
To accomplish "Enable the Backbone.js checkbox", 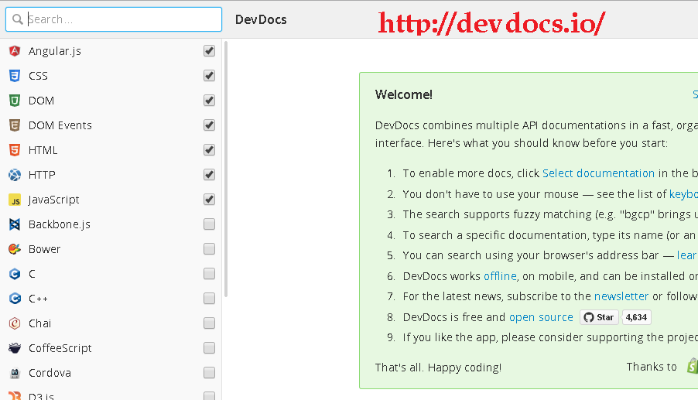I will click(x=209, y=224).
